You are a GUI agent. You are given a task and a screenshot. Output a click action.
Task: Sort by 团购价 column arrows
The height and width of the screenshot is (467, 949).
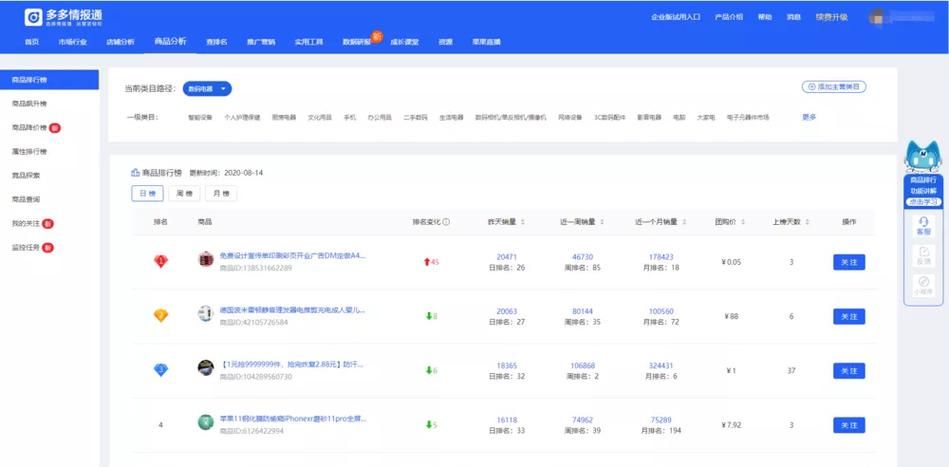(x=743, y=222)
